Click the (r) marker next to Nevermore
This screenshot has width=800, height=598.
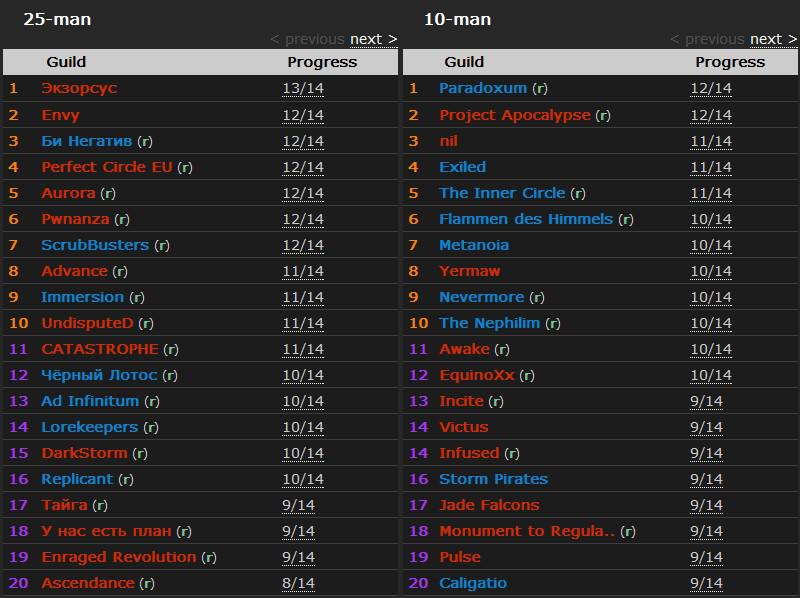click(x=536, y=297)
